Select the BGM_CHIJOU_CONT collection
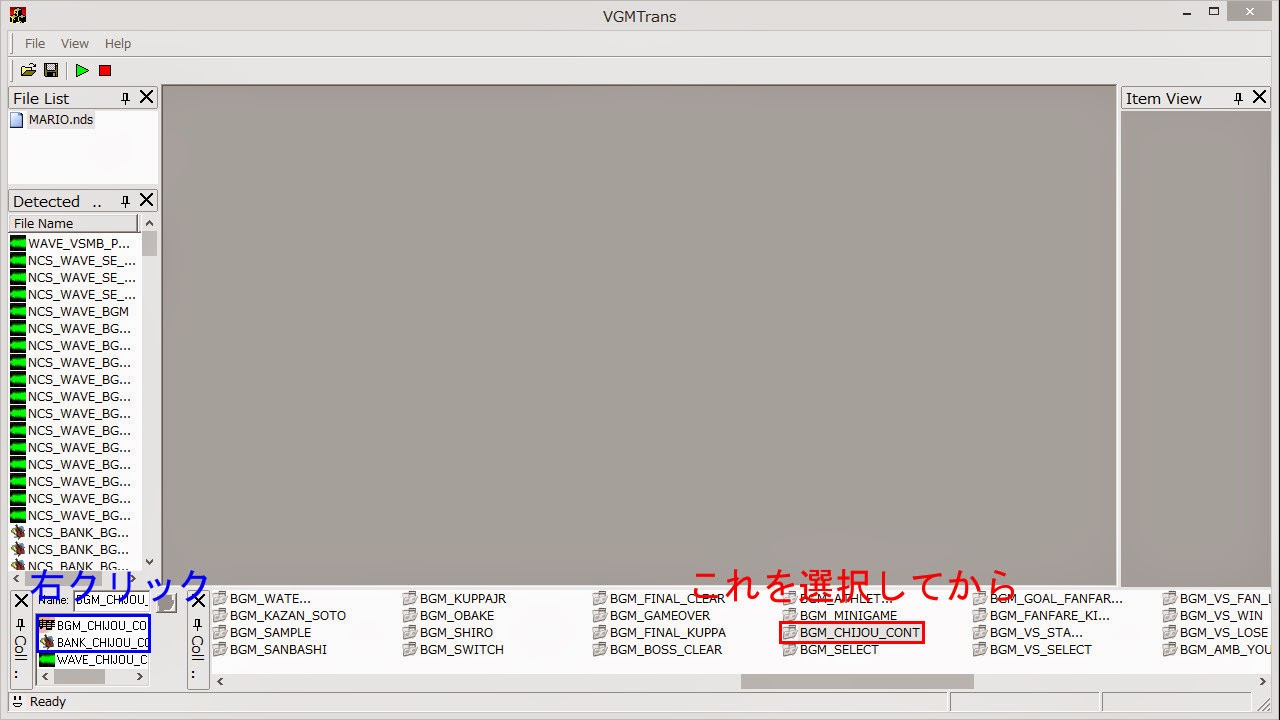Screen dimensions: 1280x720 click(x=860, y=633)
